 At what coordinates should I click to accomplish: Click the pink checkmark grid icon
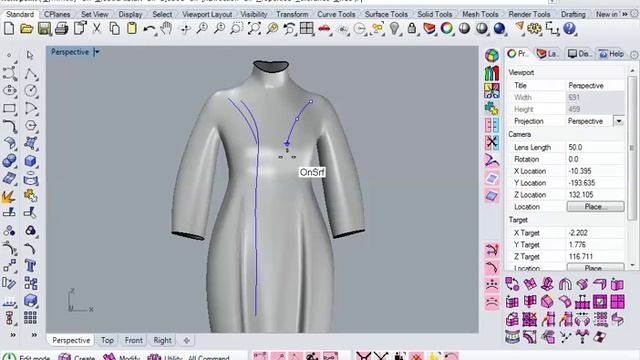click(x=600, y=302)
